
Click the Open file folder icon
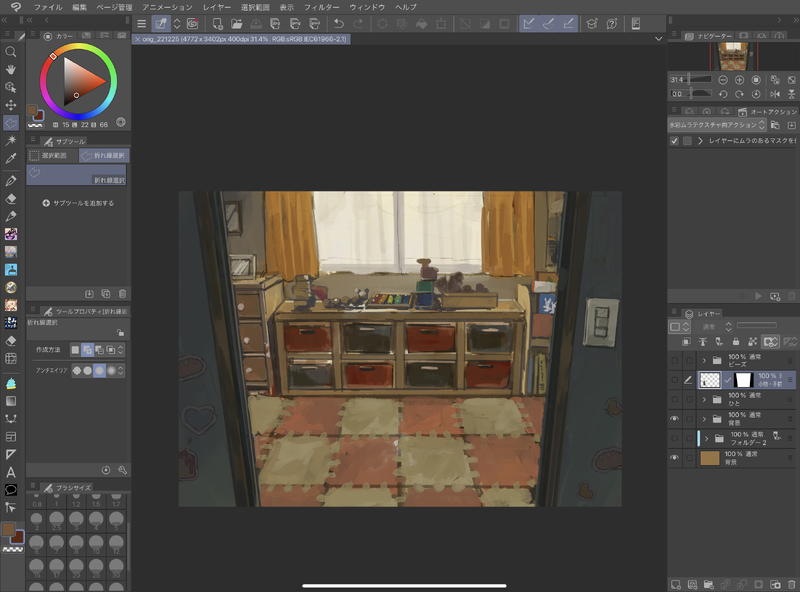point(236,23)
